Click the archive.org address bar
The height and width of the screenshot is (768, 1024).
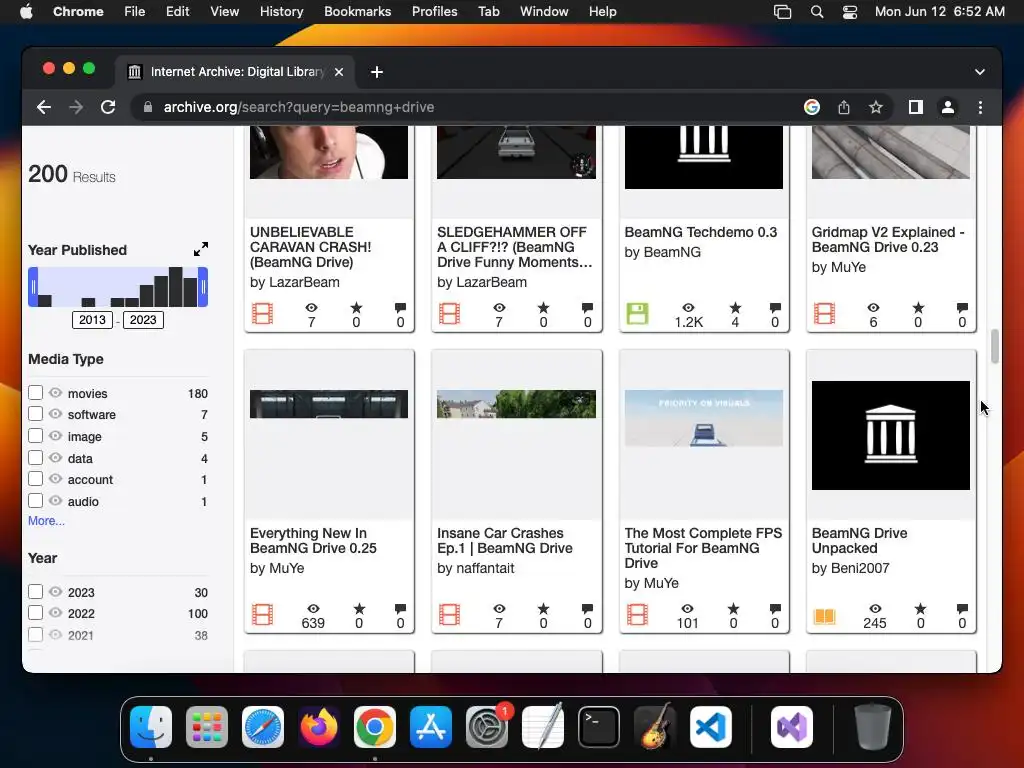pyautogui.click(x=470, y=107)
